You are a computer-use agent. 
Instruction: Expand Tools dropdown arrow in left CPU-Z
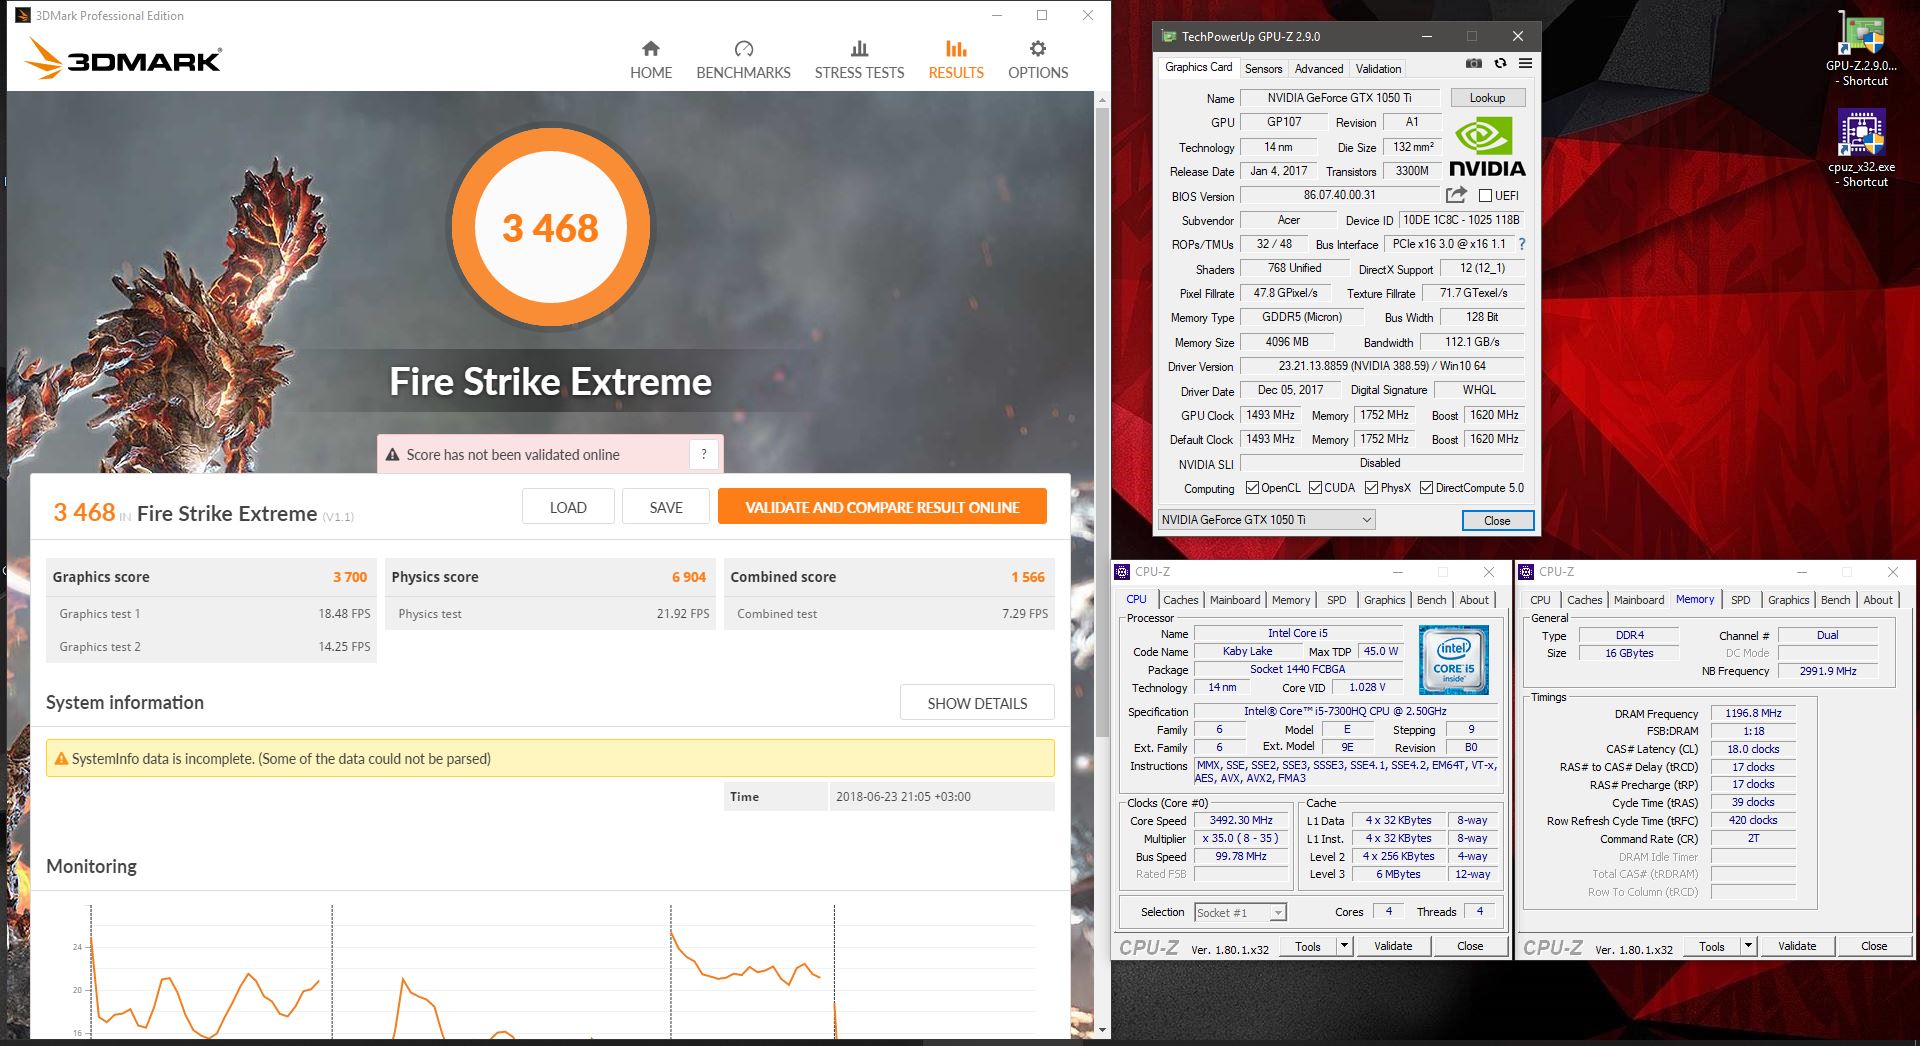tap(1344, 946)
